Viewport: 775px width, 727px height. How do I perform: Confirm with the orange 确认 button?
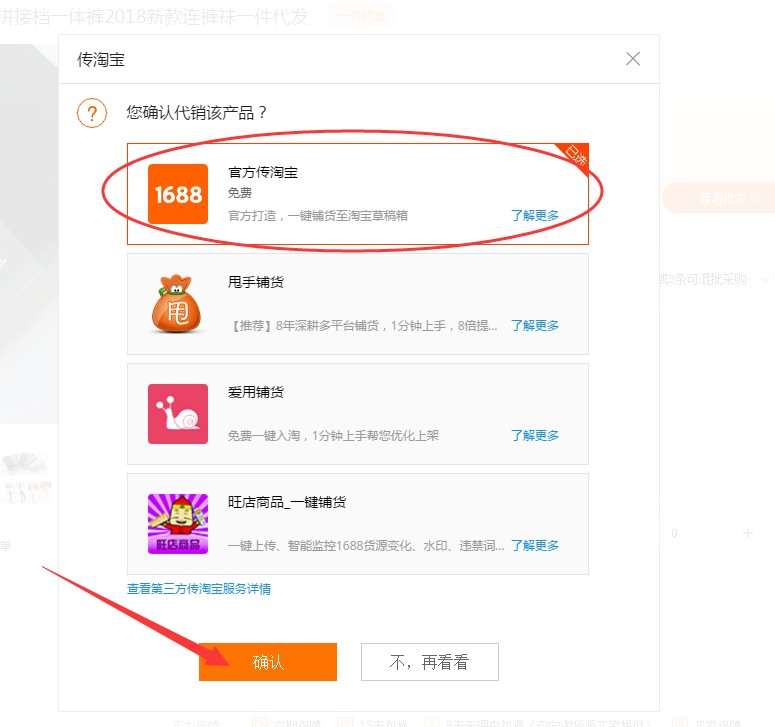(268, 662)
